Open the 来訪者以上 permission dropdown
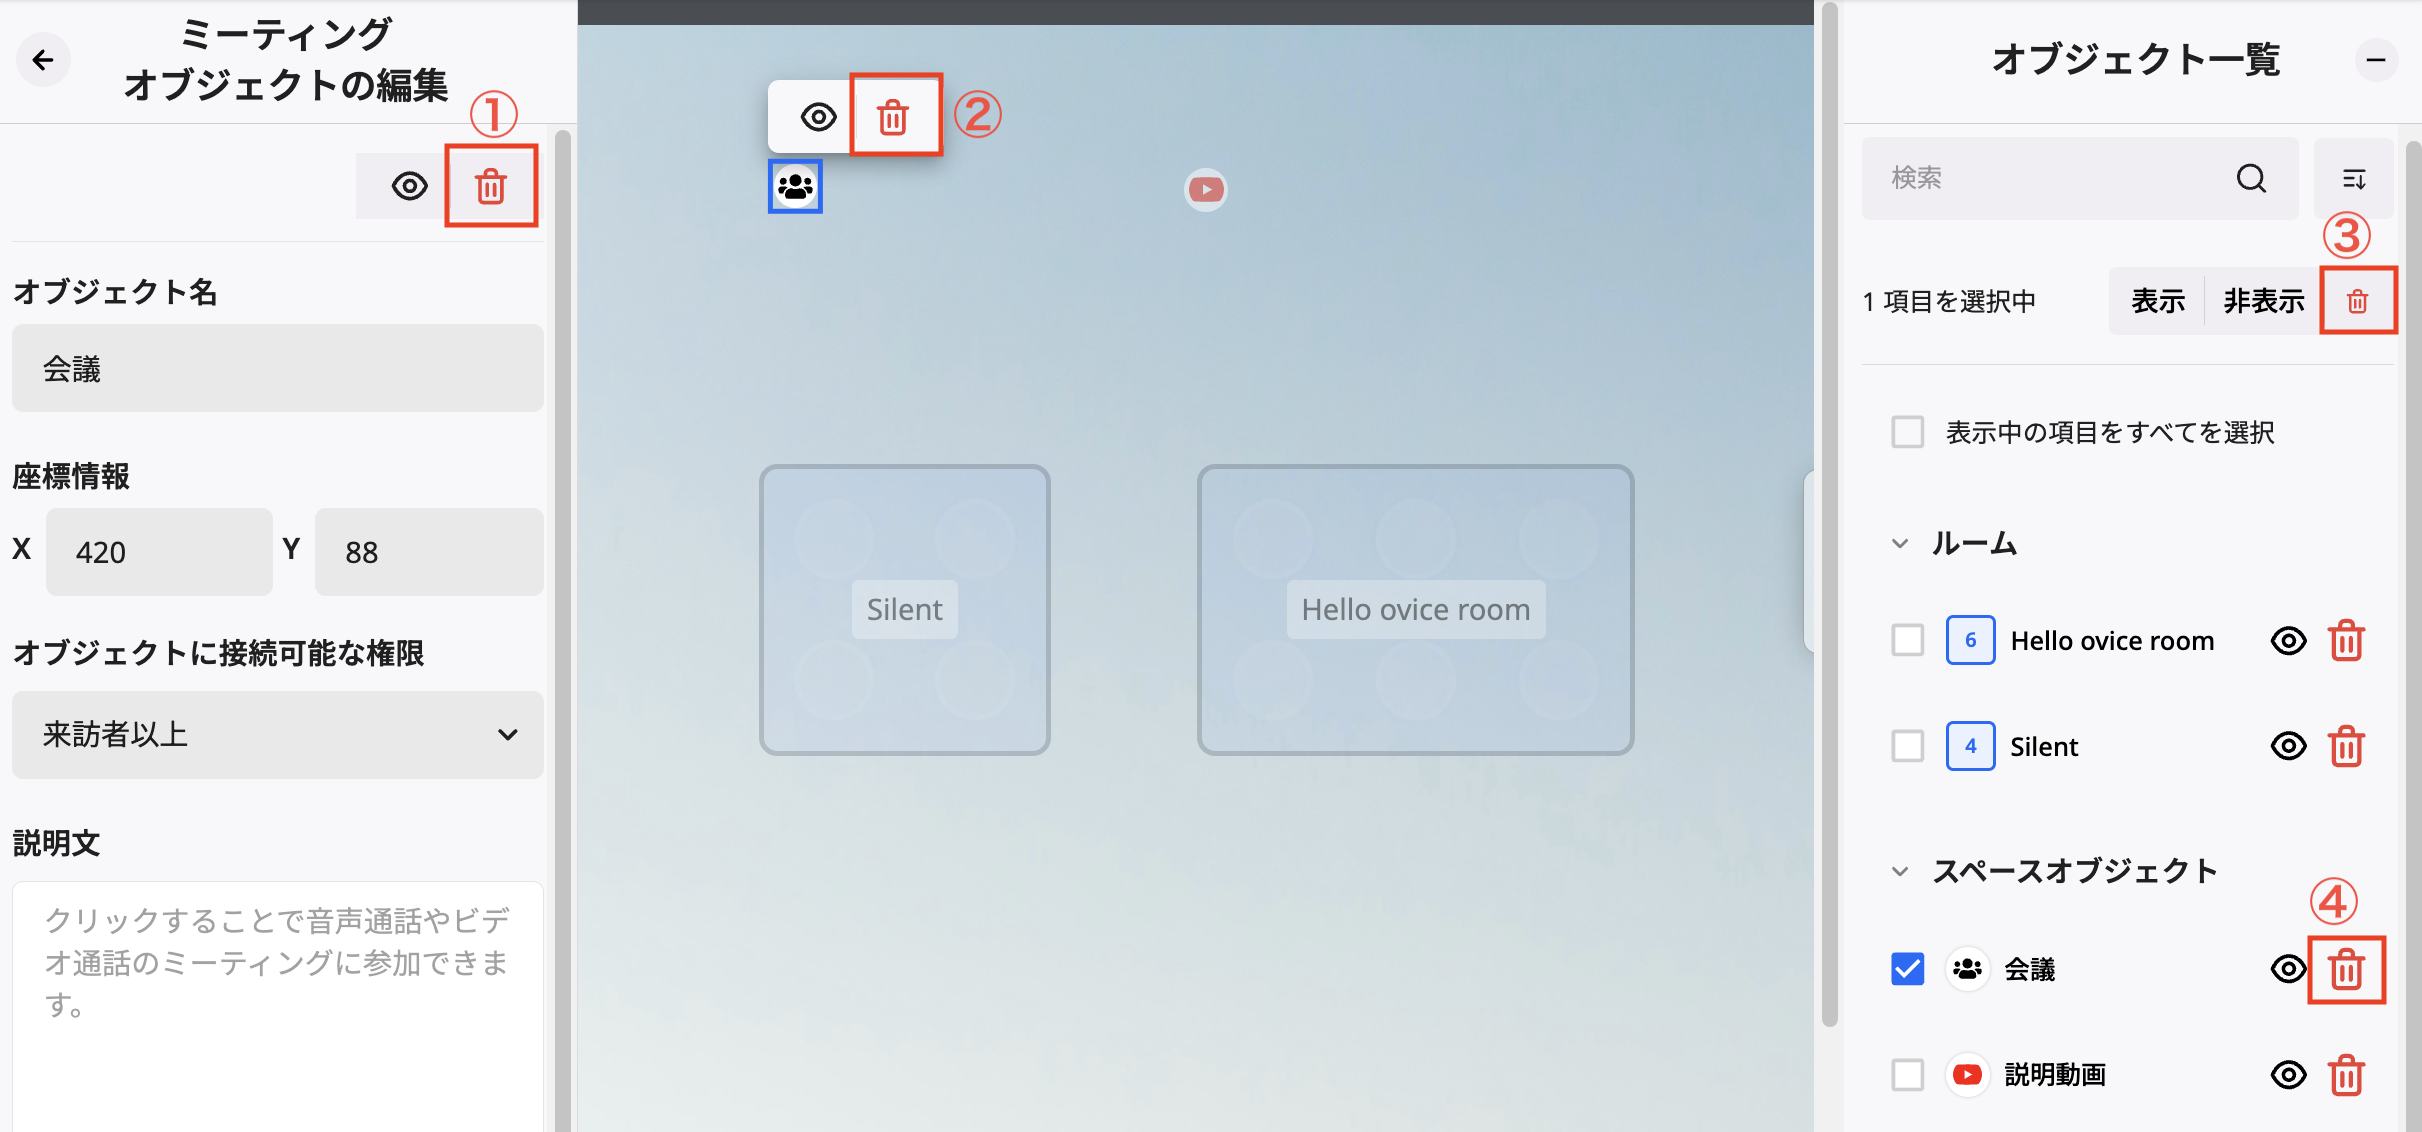The height and width of the screenshot is (1132, 2422). coord(277,735)
